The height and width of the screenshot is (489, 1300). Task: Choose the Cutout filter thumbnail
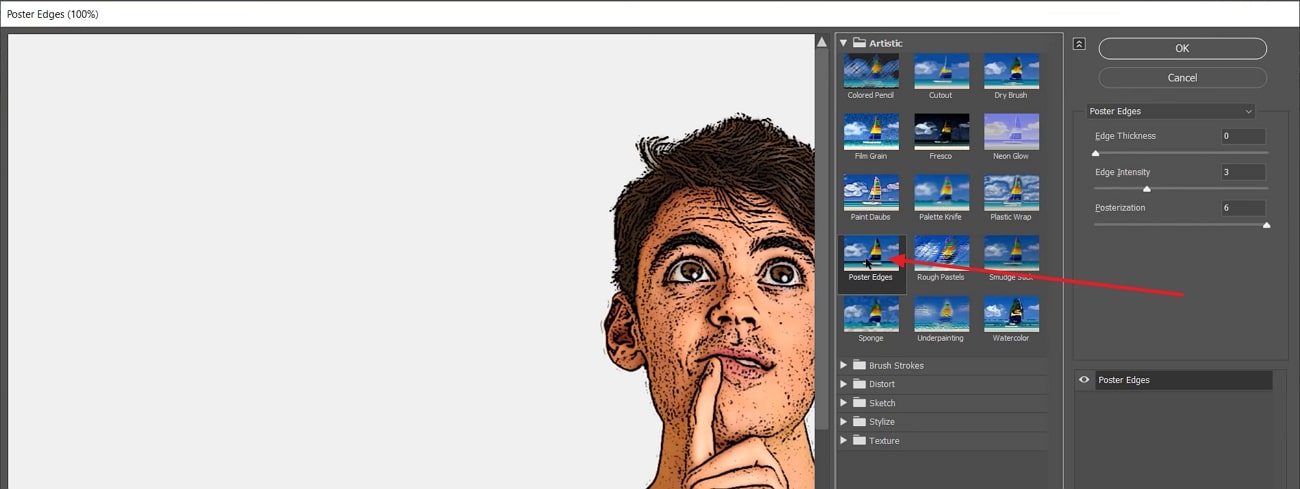click(x=941, y=72)
